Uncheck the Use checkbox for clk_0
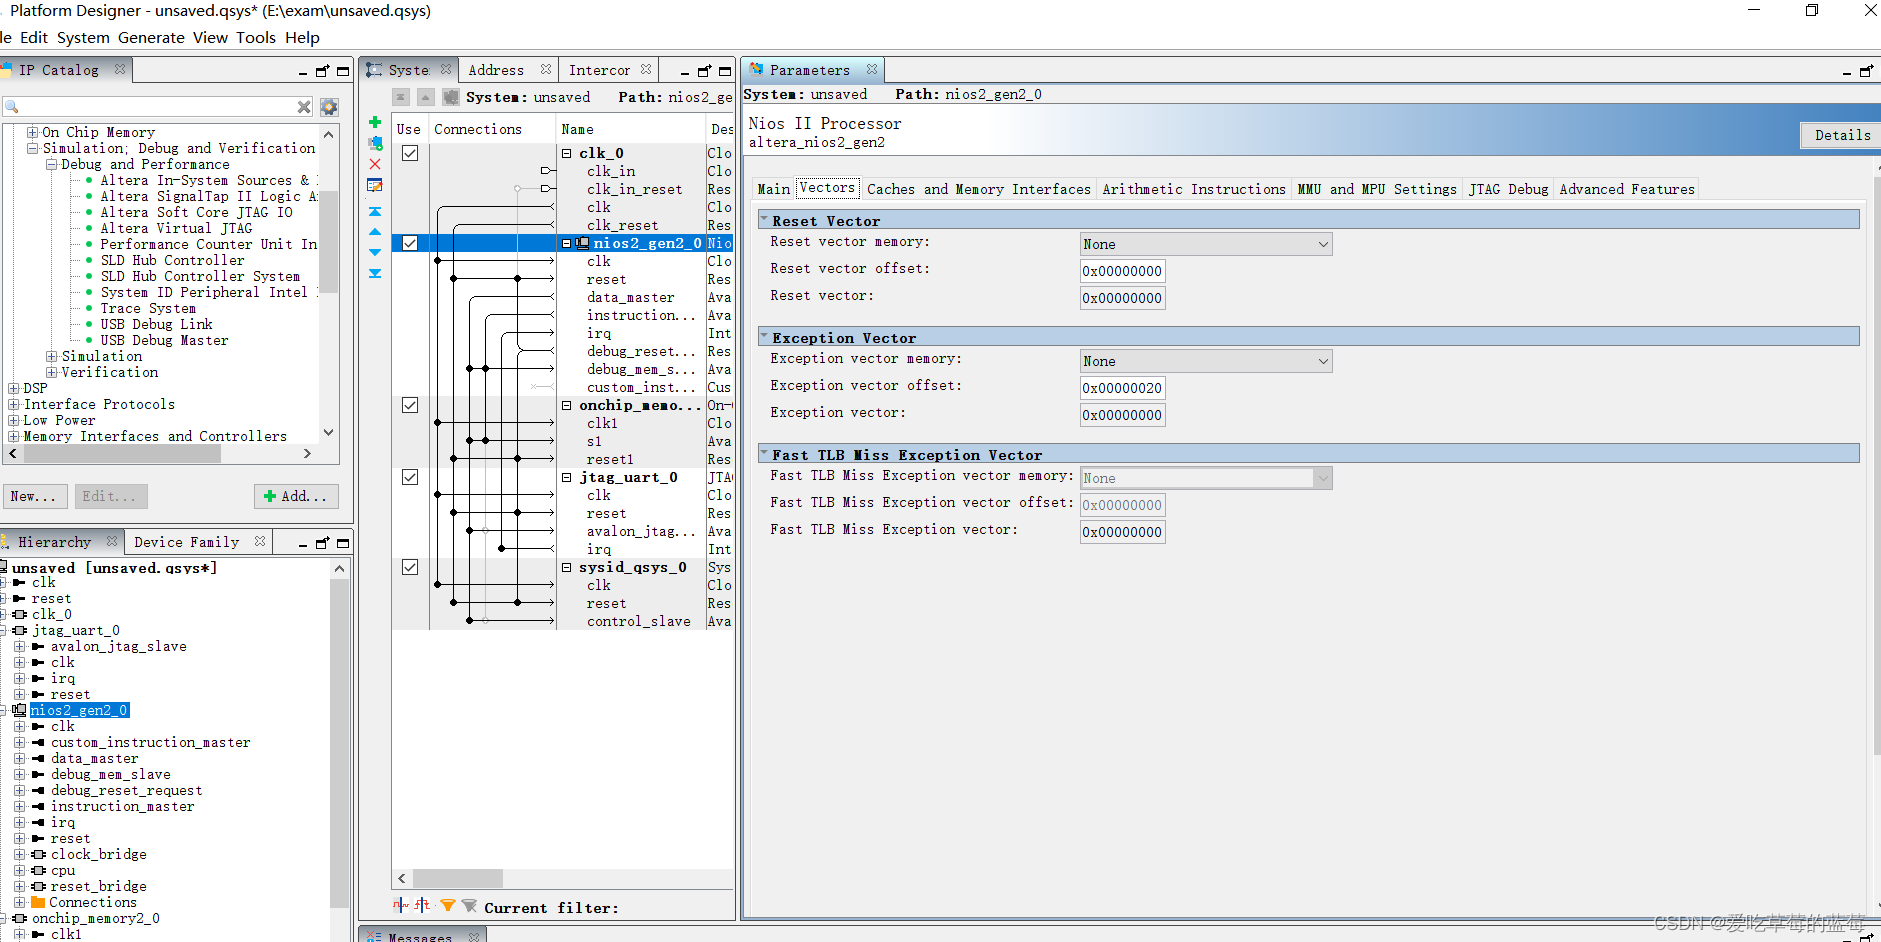 (x=410, y=153)
